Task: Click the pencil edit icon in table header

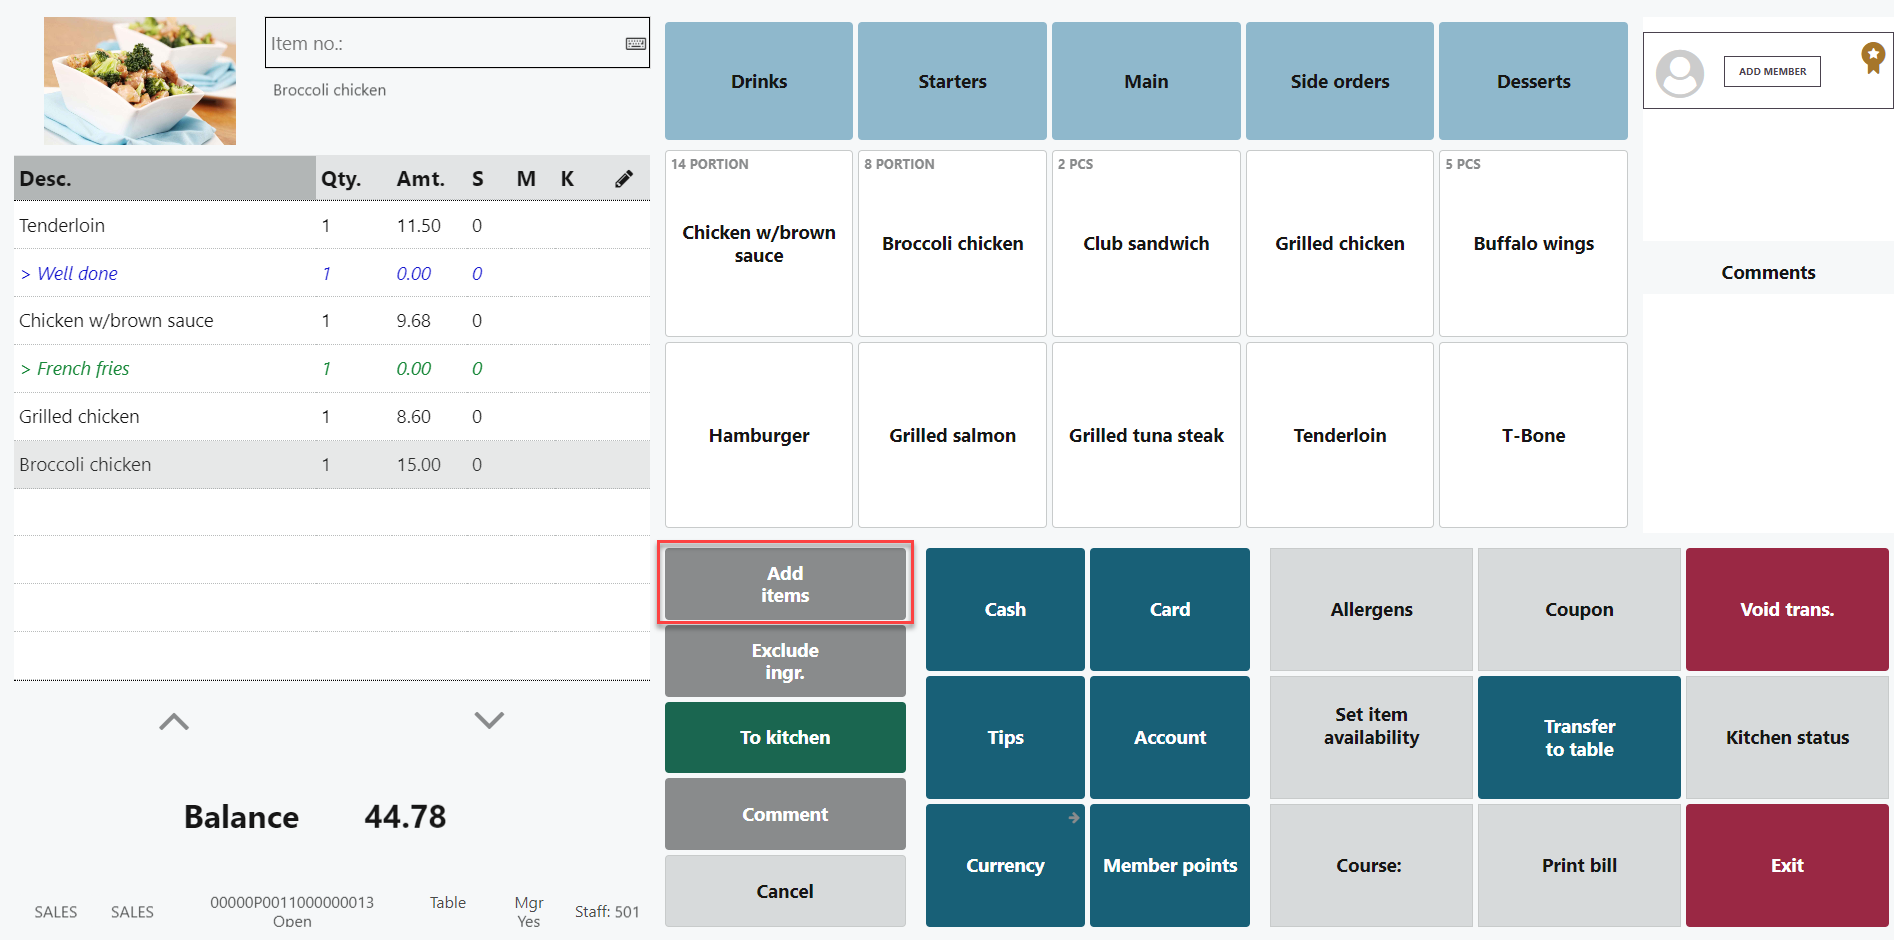Action: 623,179
